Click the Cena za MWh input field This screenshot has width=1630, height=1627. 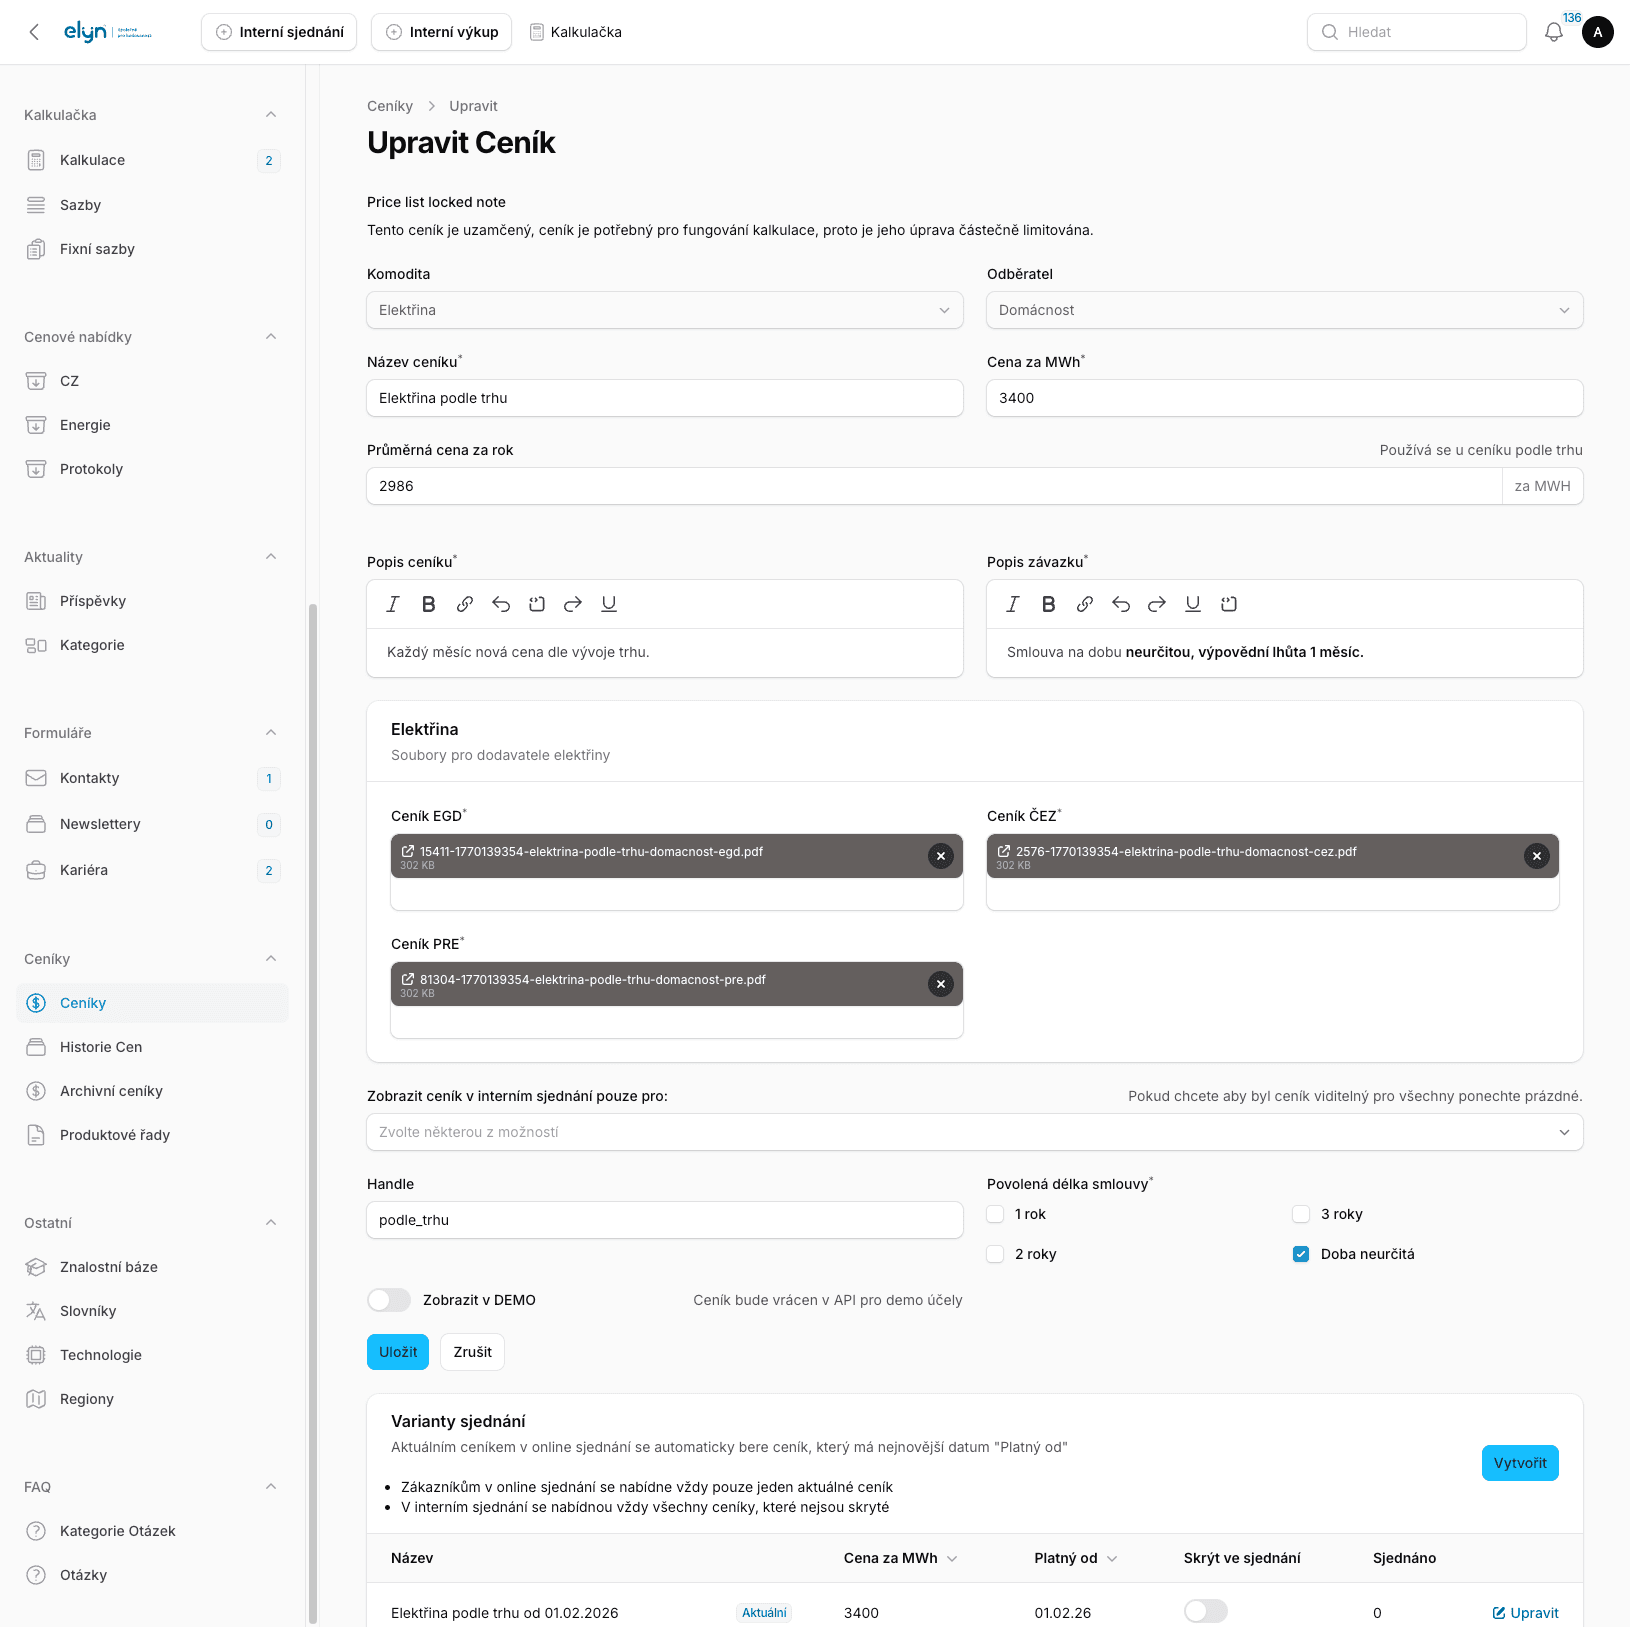(x=1284, y=398)
